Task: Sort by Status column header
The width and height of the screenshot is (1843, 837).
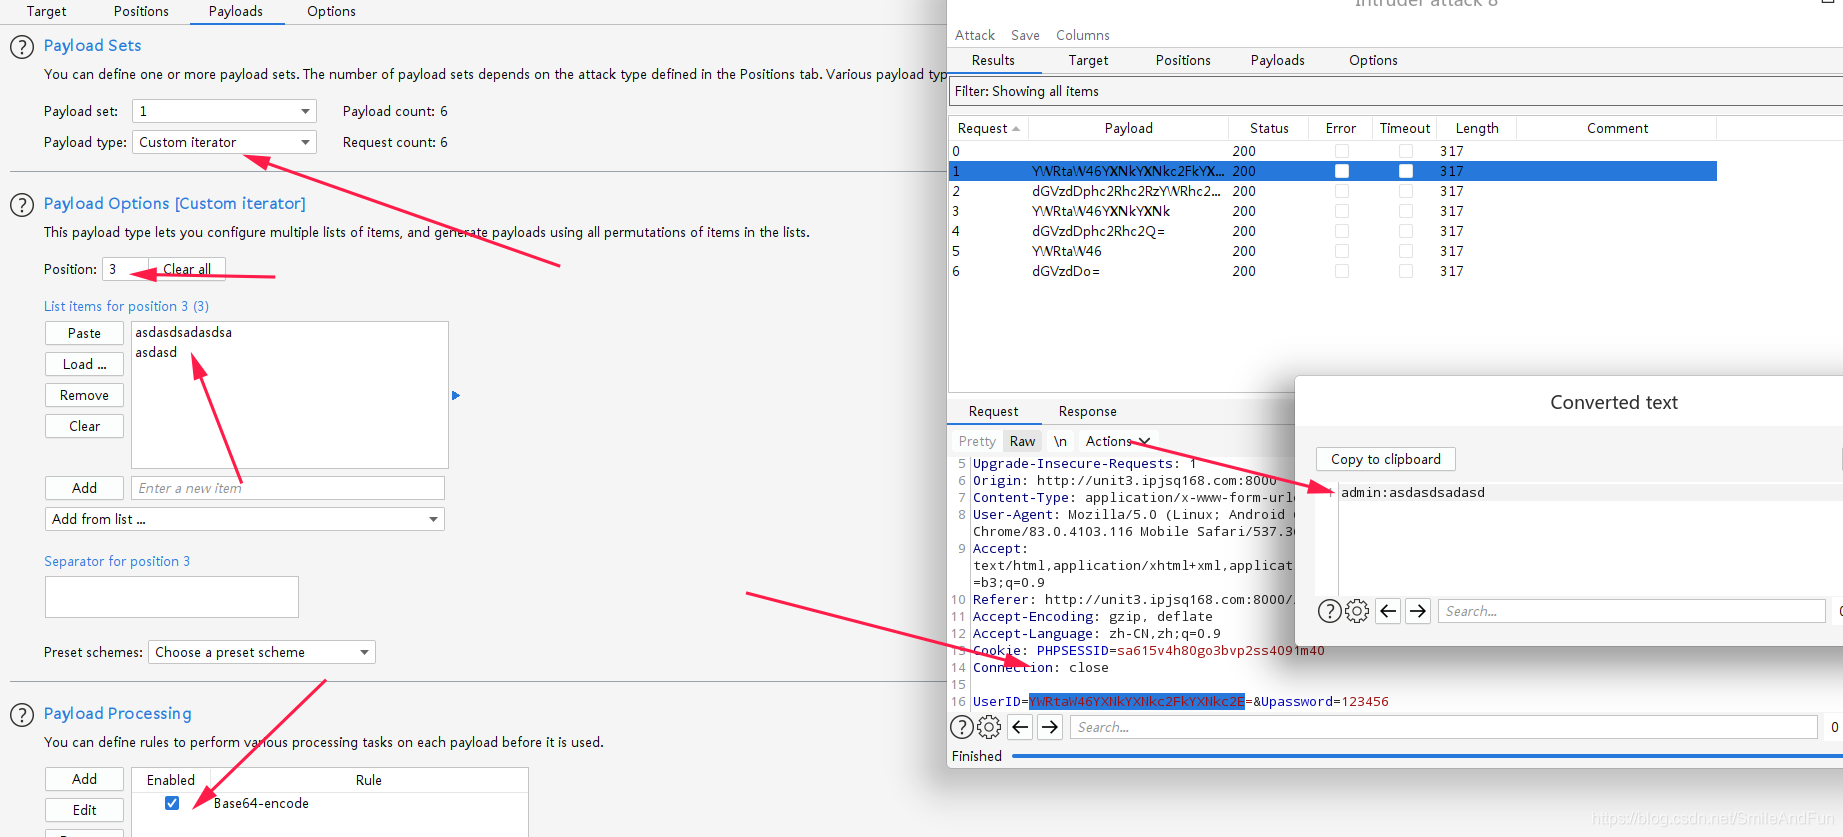Action: tap(1269, 128)
